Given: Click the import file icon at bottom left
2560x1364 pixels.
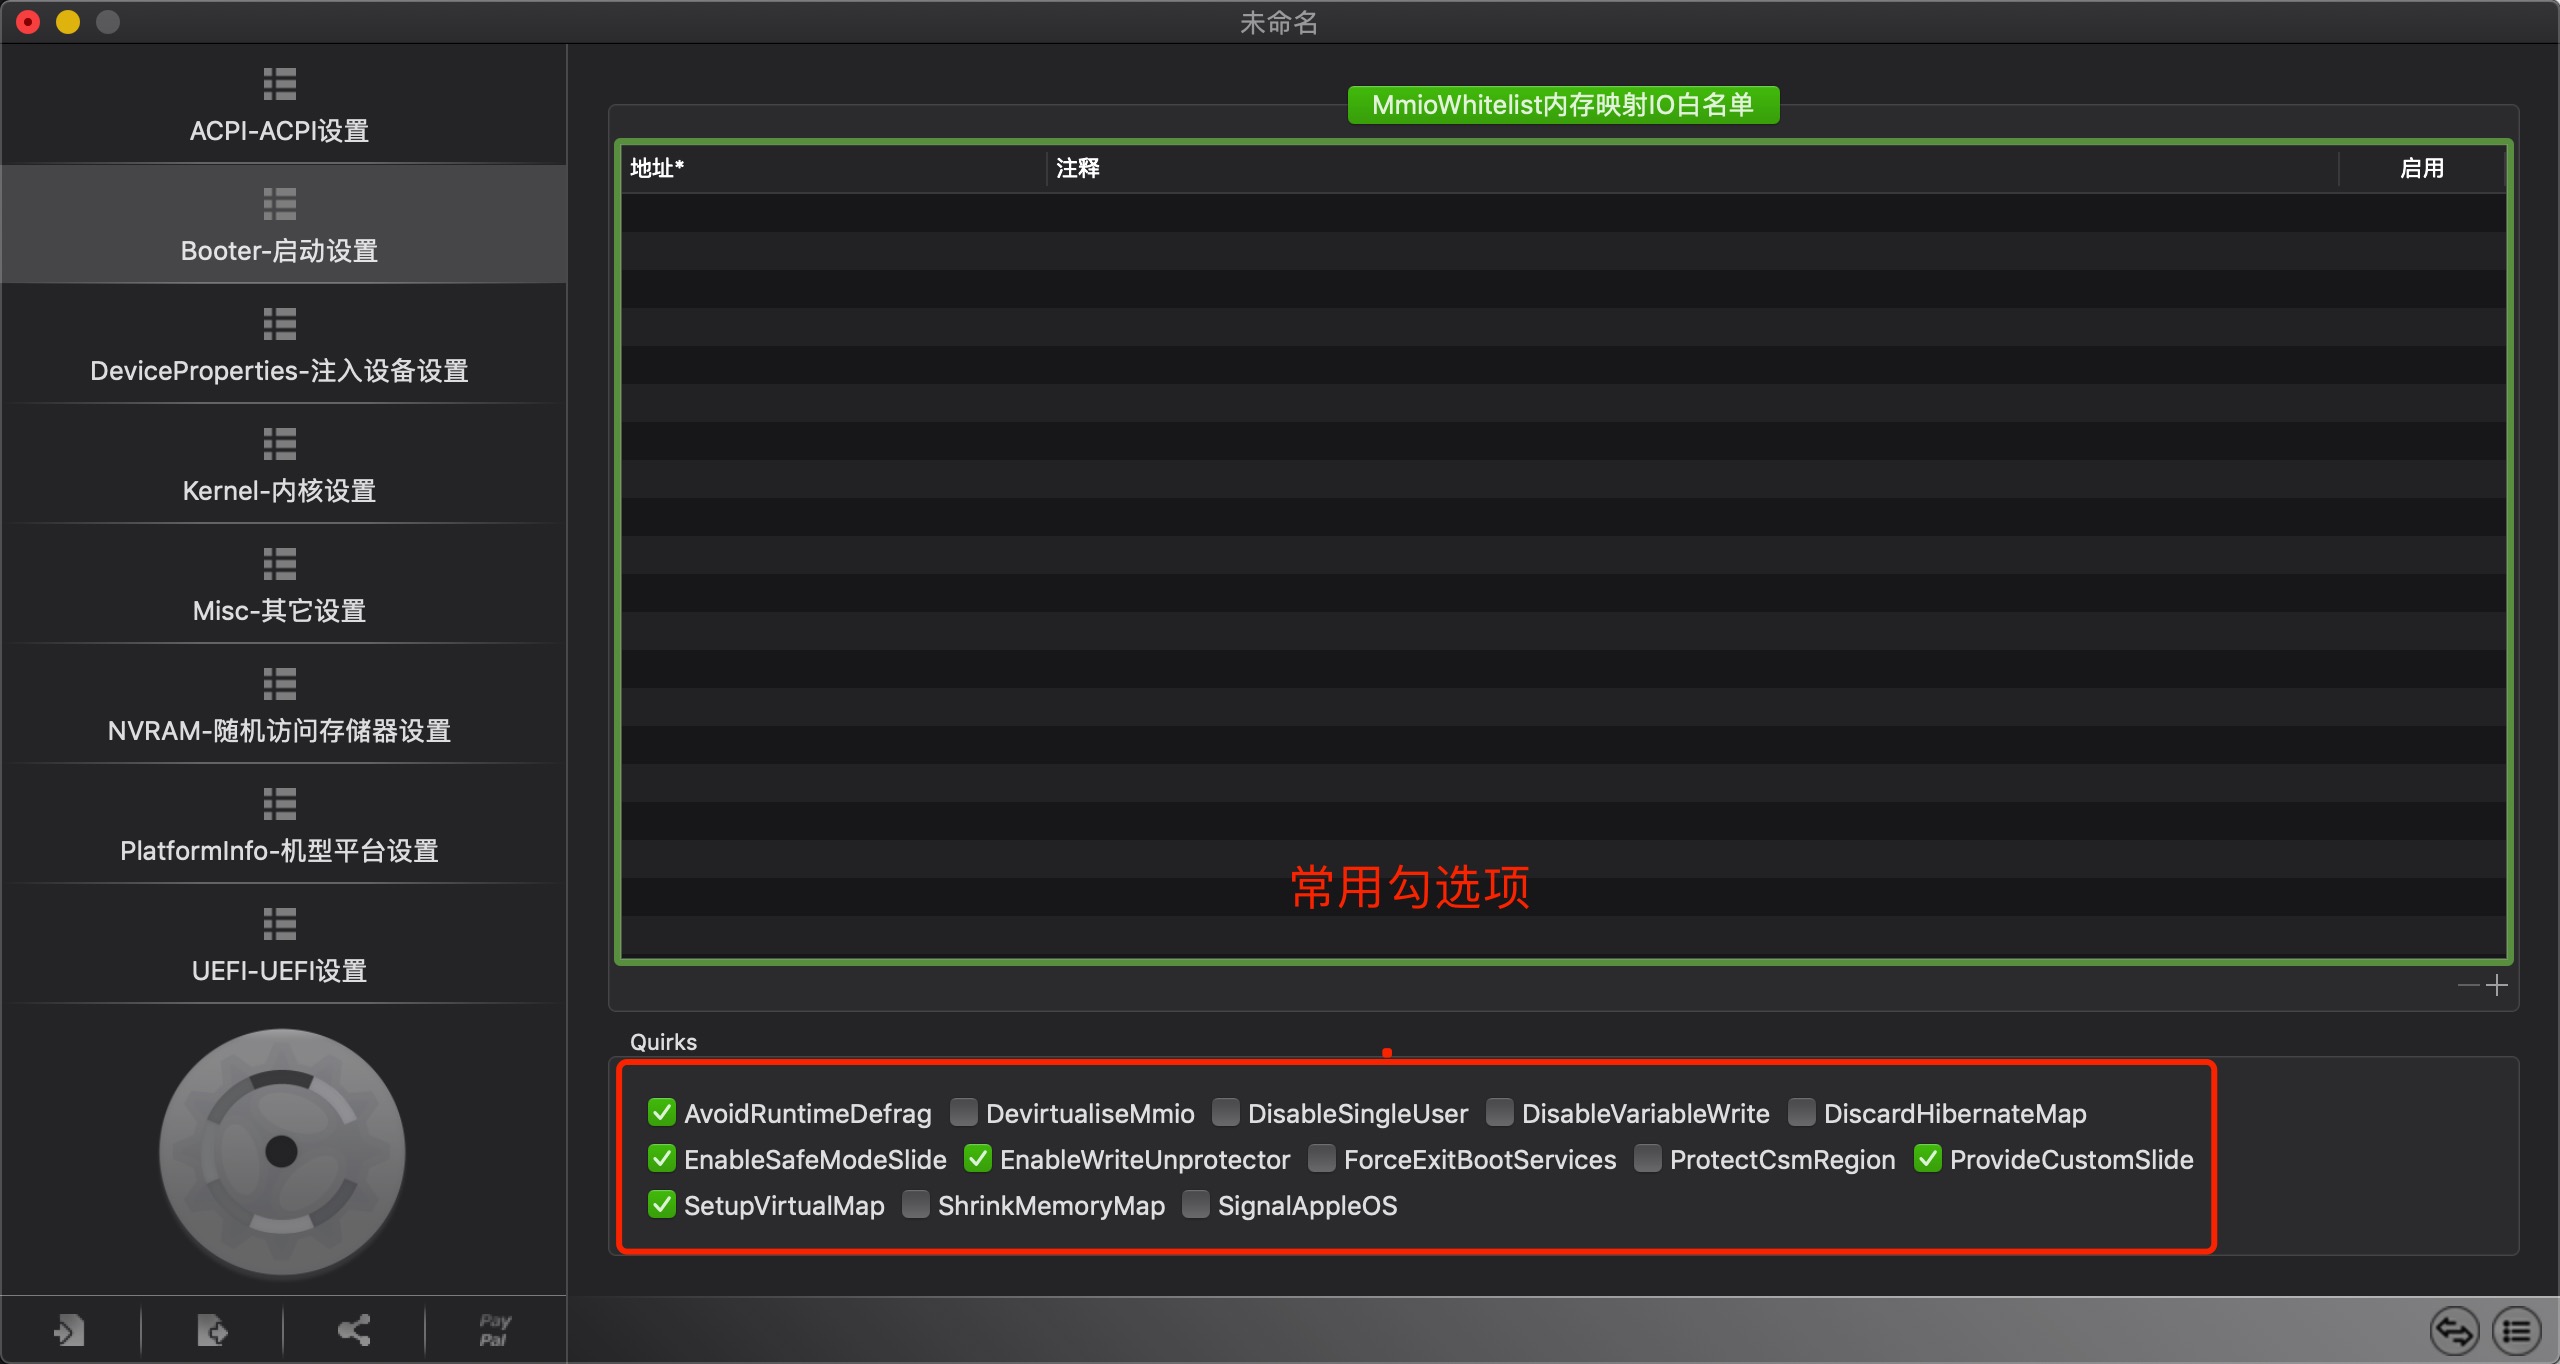Looking at the screenshot, I should tap(69, 1331).
